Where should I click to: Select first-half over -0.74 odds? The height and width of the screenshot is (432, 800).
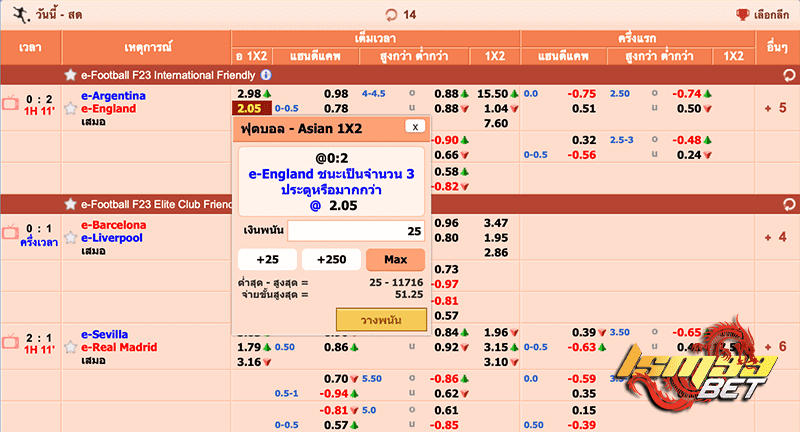click(687, 94)
